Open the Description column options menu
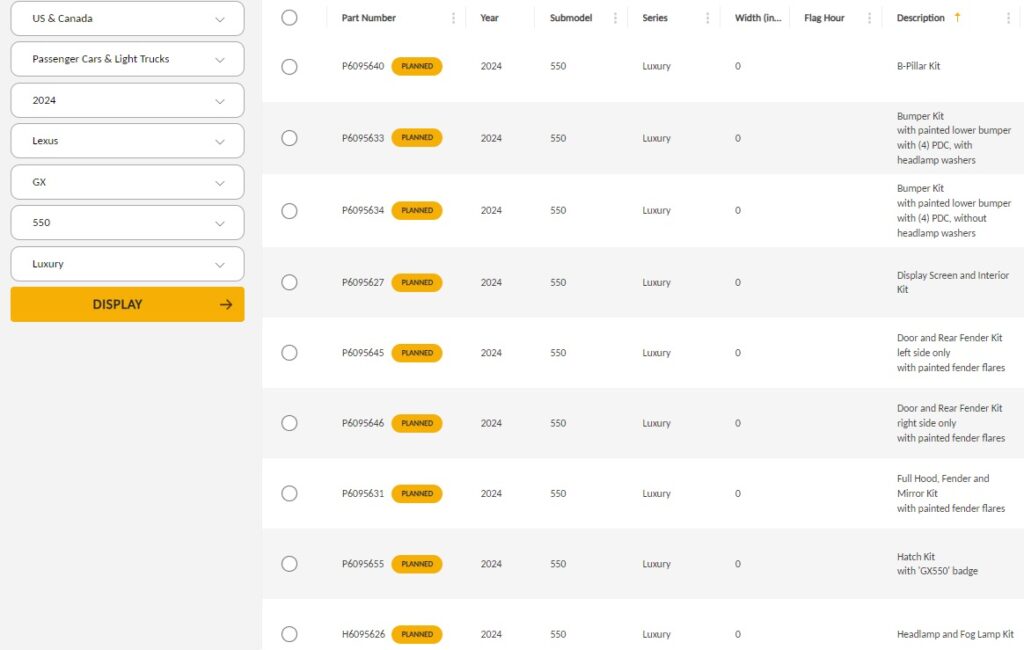The image size is (1024, 650). coord(1008,18)
